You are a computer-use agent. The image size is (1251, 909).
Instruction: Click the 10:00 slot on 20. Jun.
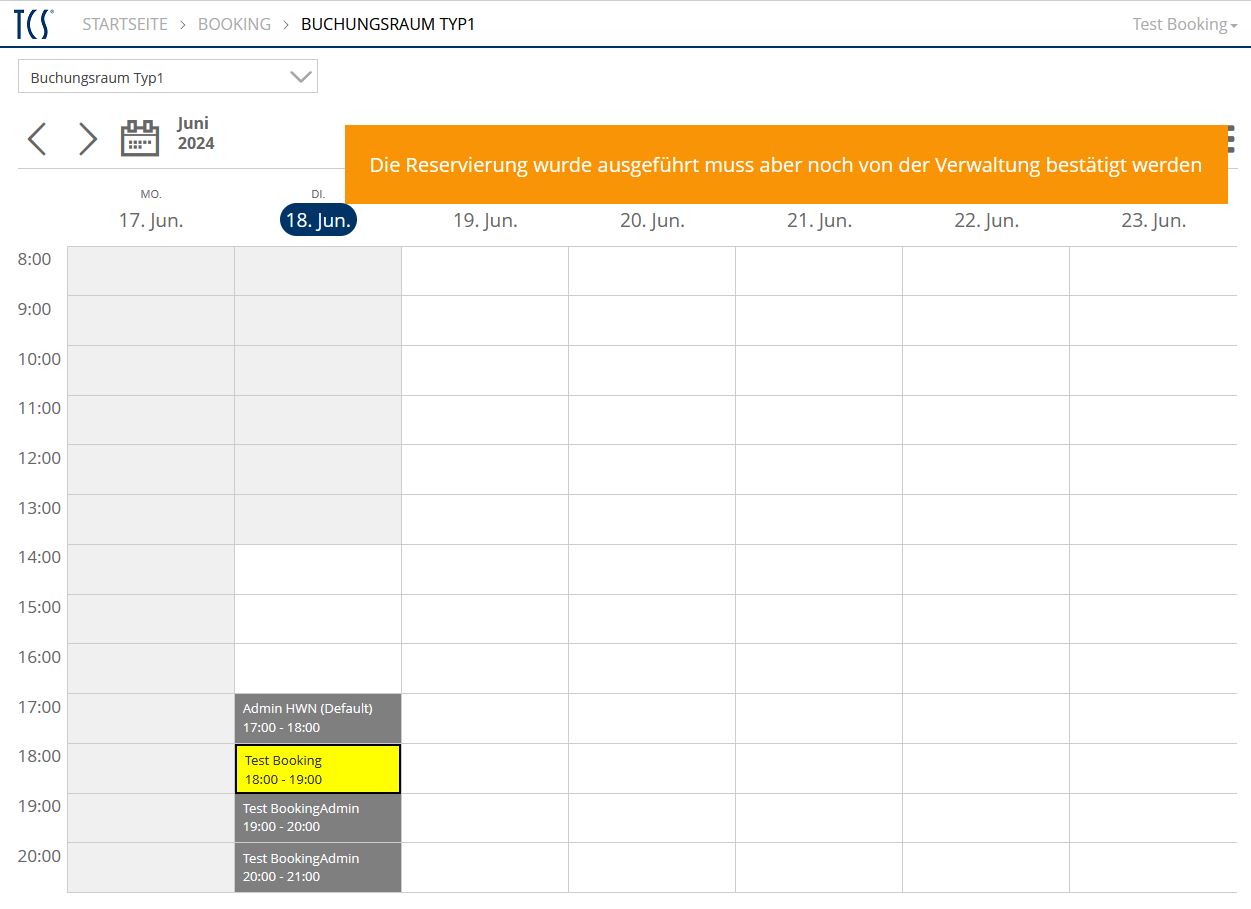point(652,370)
